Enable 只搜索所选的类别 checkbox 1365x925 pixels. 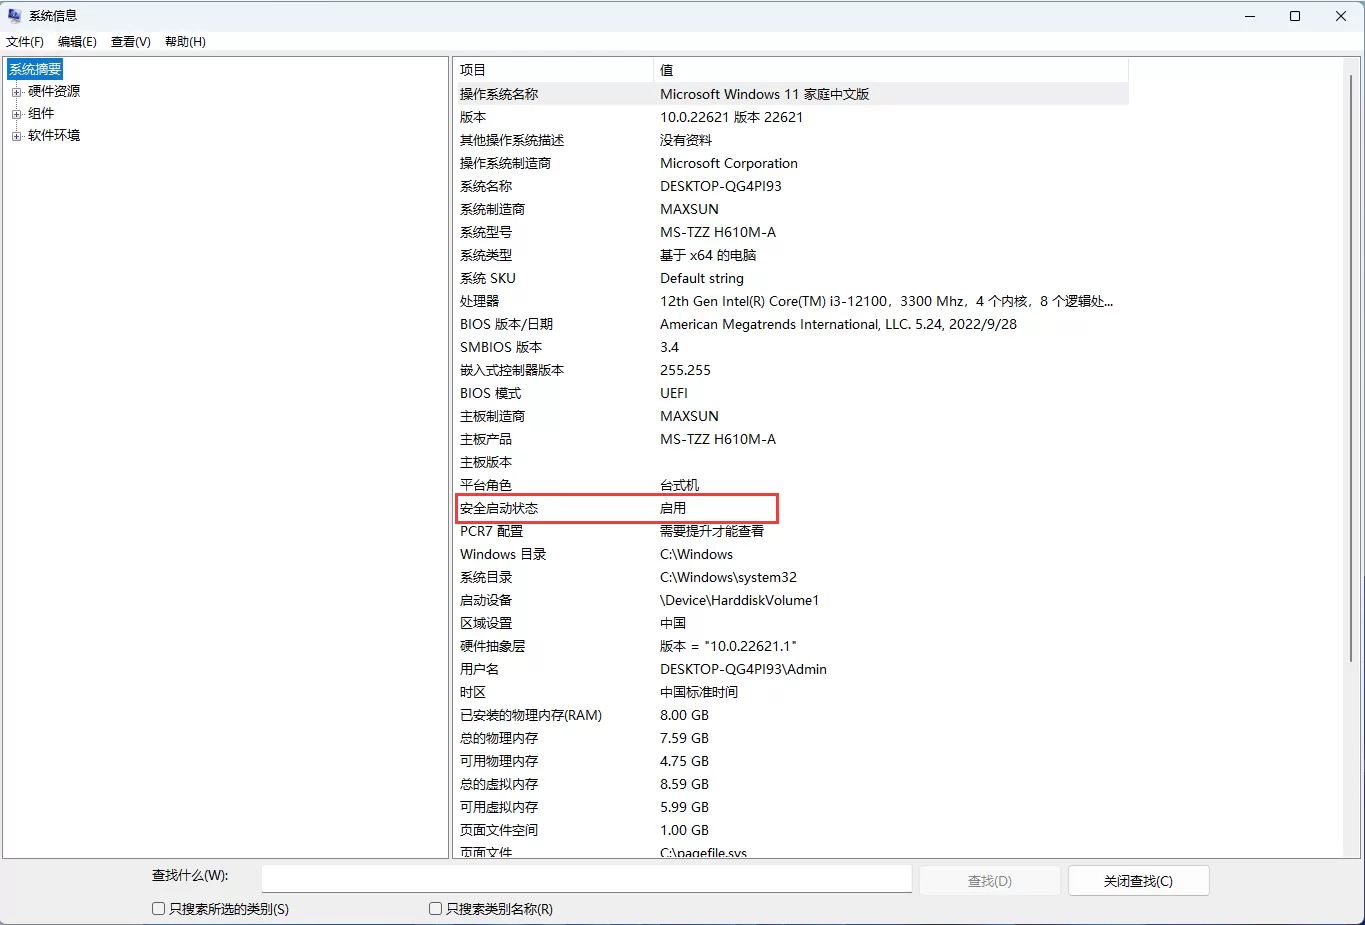click(158, 908)
